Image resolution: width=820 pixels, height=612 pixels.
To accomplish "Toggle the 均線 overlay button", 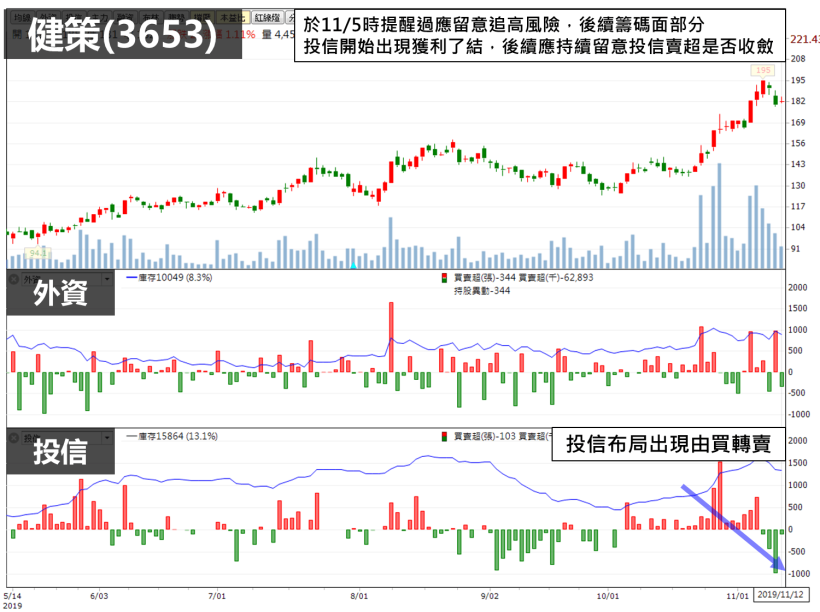I will [23, 17].
